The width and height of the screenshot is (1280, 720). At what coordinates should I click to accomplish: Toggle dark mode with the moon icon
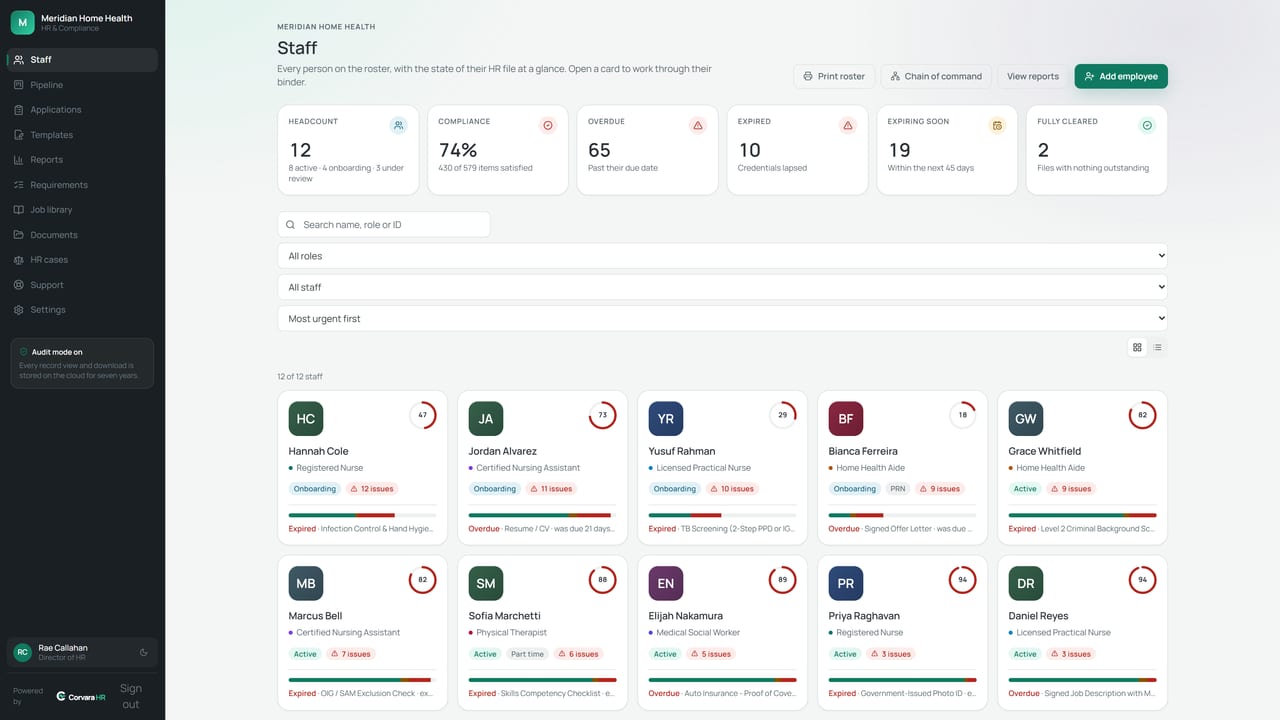tap(144, 653)
